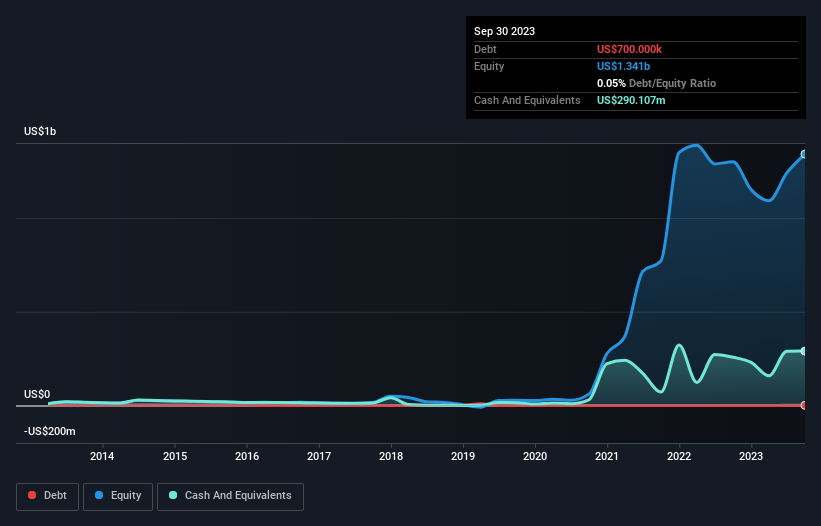The width and height of the screenshot is (821, 526).
Task: Select the 2020 x-axis label
Action: point(535,456)
